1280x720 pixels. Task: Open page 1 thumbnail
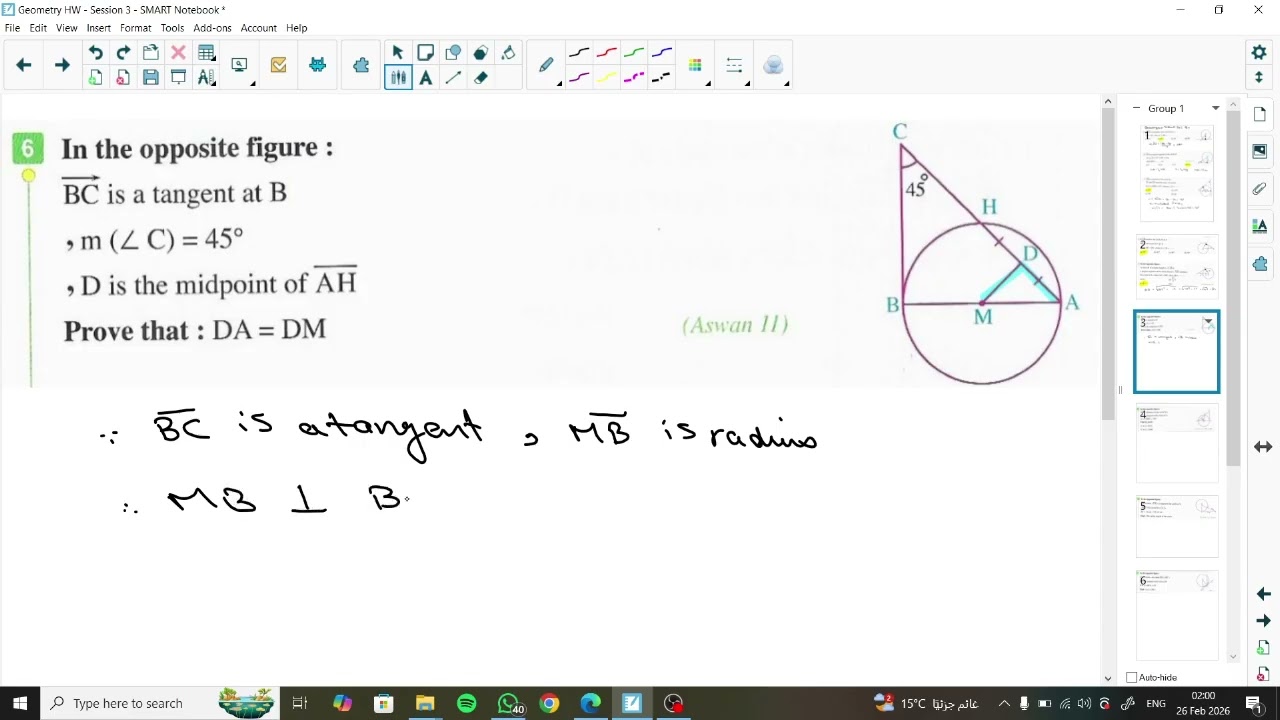click(1177, 173)
